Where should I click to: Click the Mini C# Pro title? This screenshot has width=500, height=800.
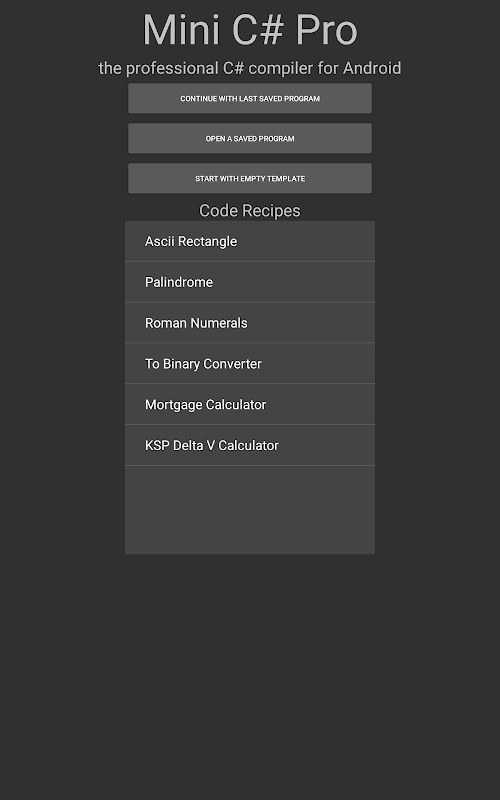coord(250,30)
